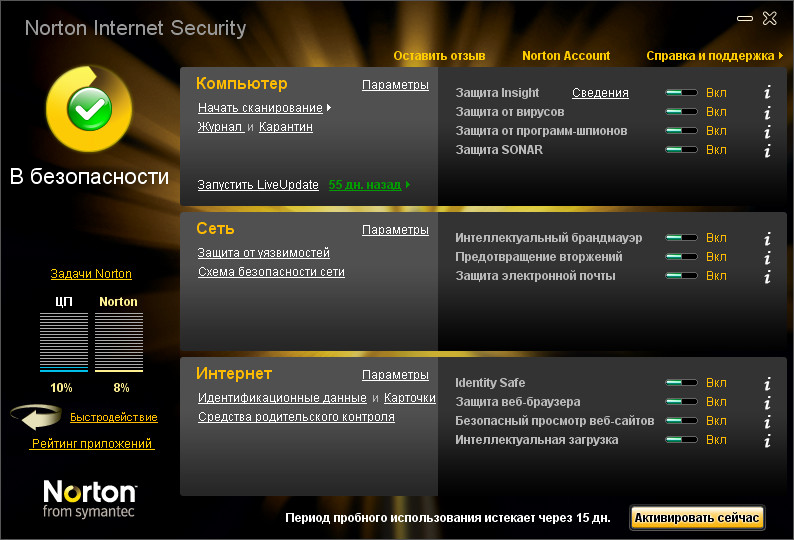Click the info icon for Защита SONAR
This screenshot has width=794, height=540.
point(767,150)
